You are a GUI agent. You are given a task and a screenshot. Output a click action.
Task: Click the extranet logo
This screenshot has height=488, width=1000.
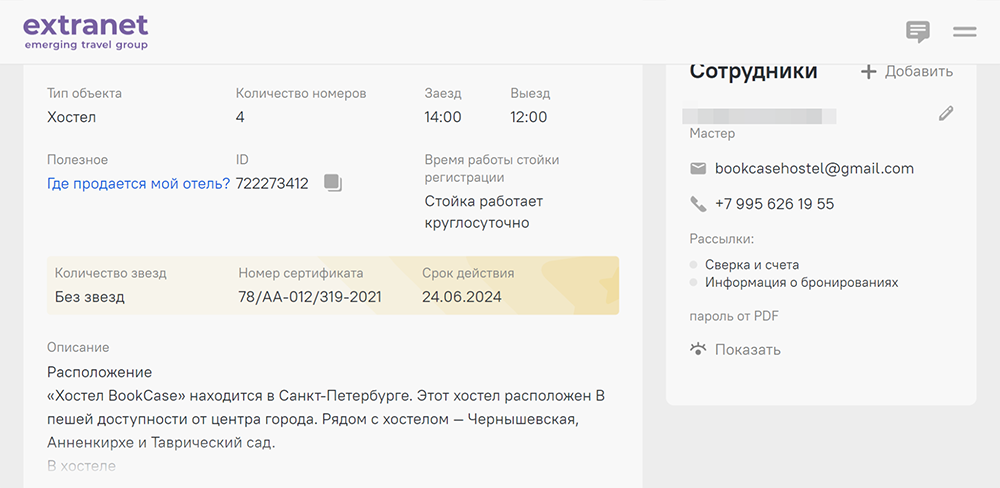[x=85, y=31]
